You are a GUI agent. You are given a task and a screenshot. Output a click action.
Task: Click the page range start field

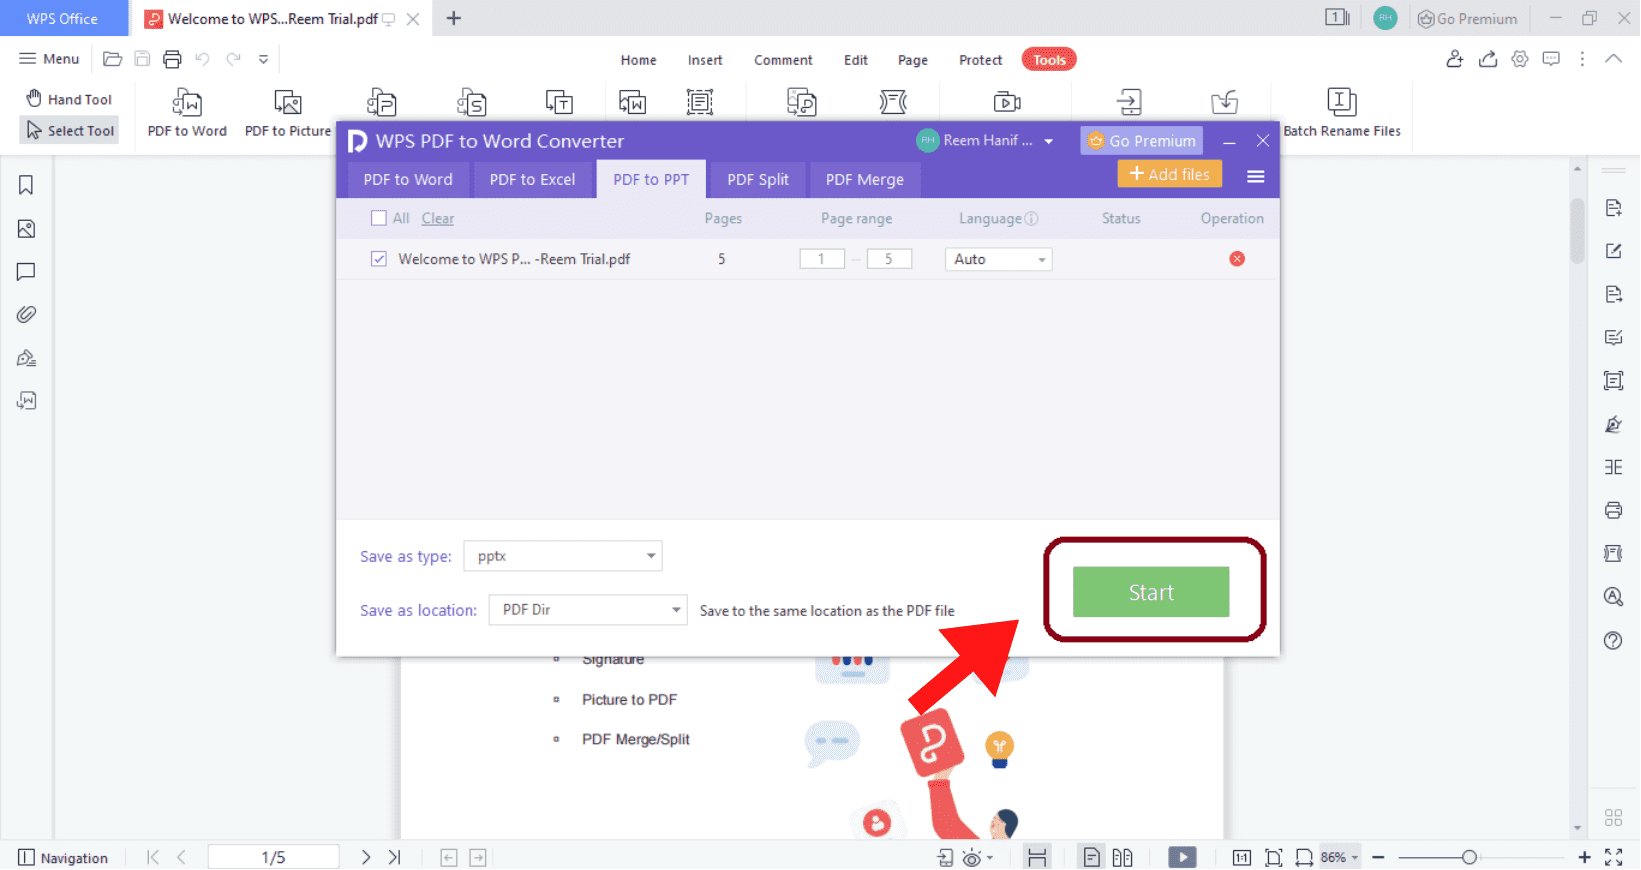pos(822,259)
